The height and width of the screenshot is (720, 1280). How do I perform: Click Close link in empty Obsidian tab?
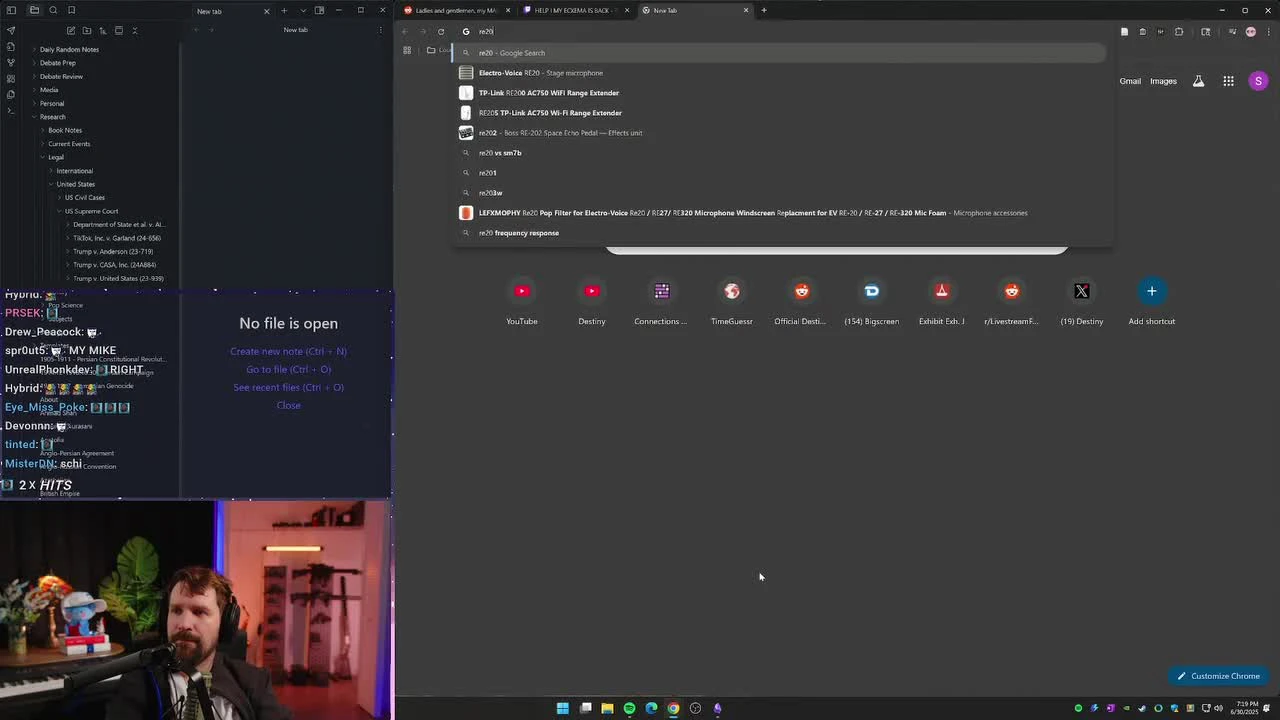(x=288, y=405)
